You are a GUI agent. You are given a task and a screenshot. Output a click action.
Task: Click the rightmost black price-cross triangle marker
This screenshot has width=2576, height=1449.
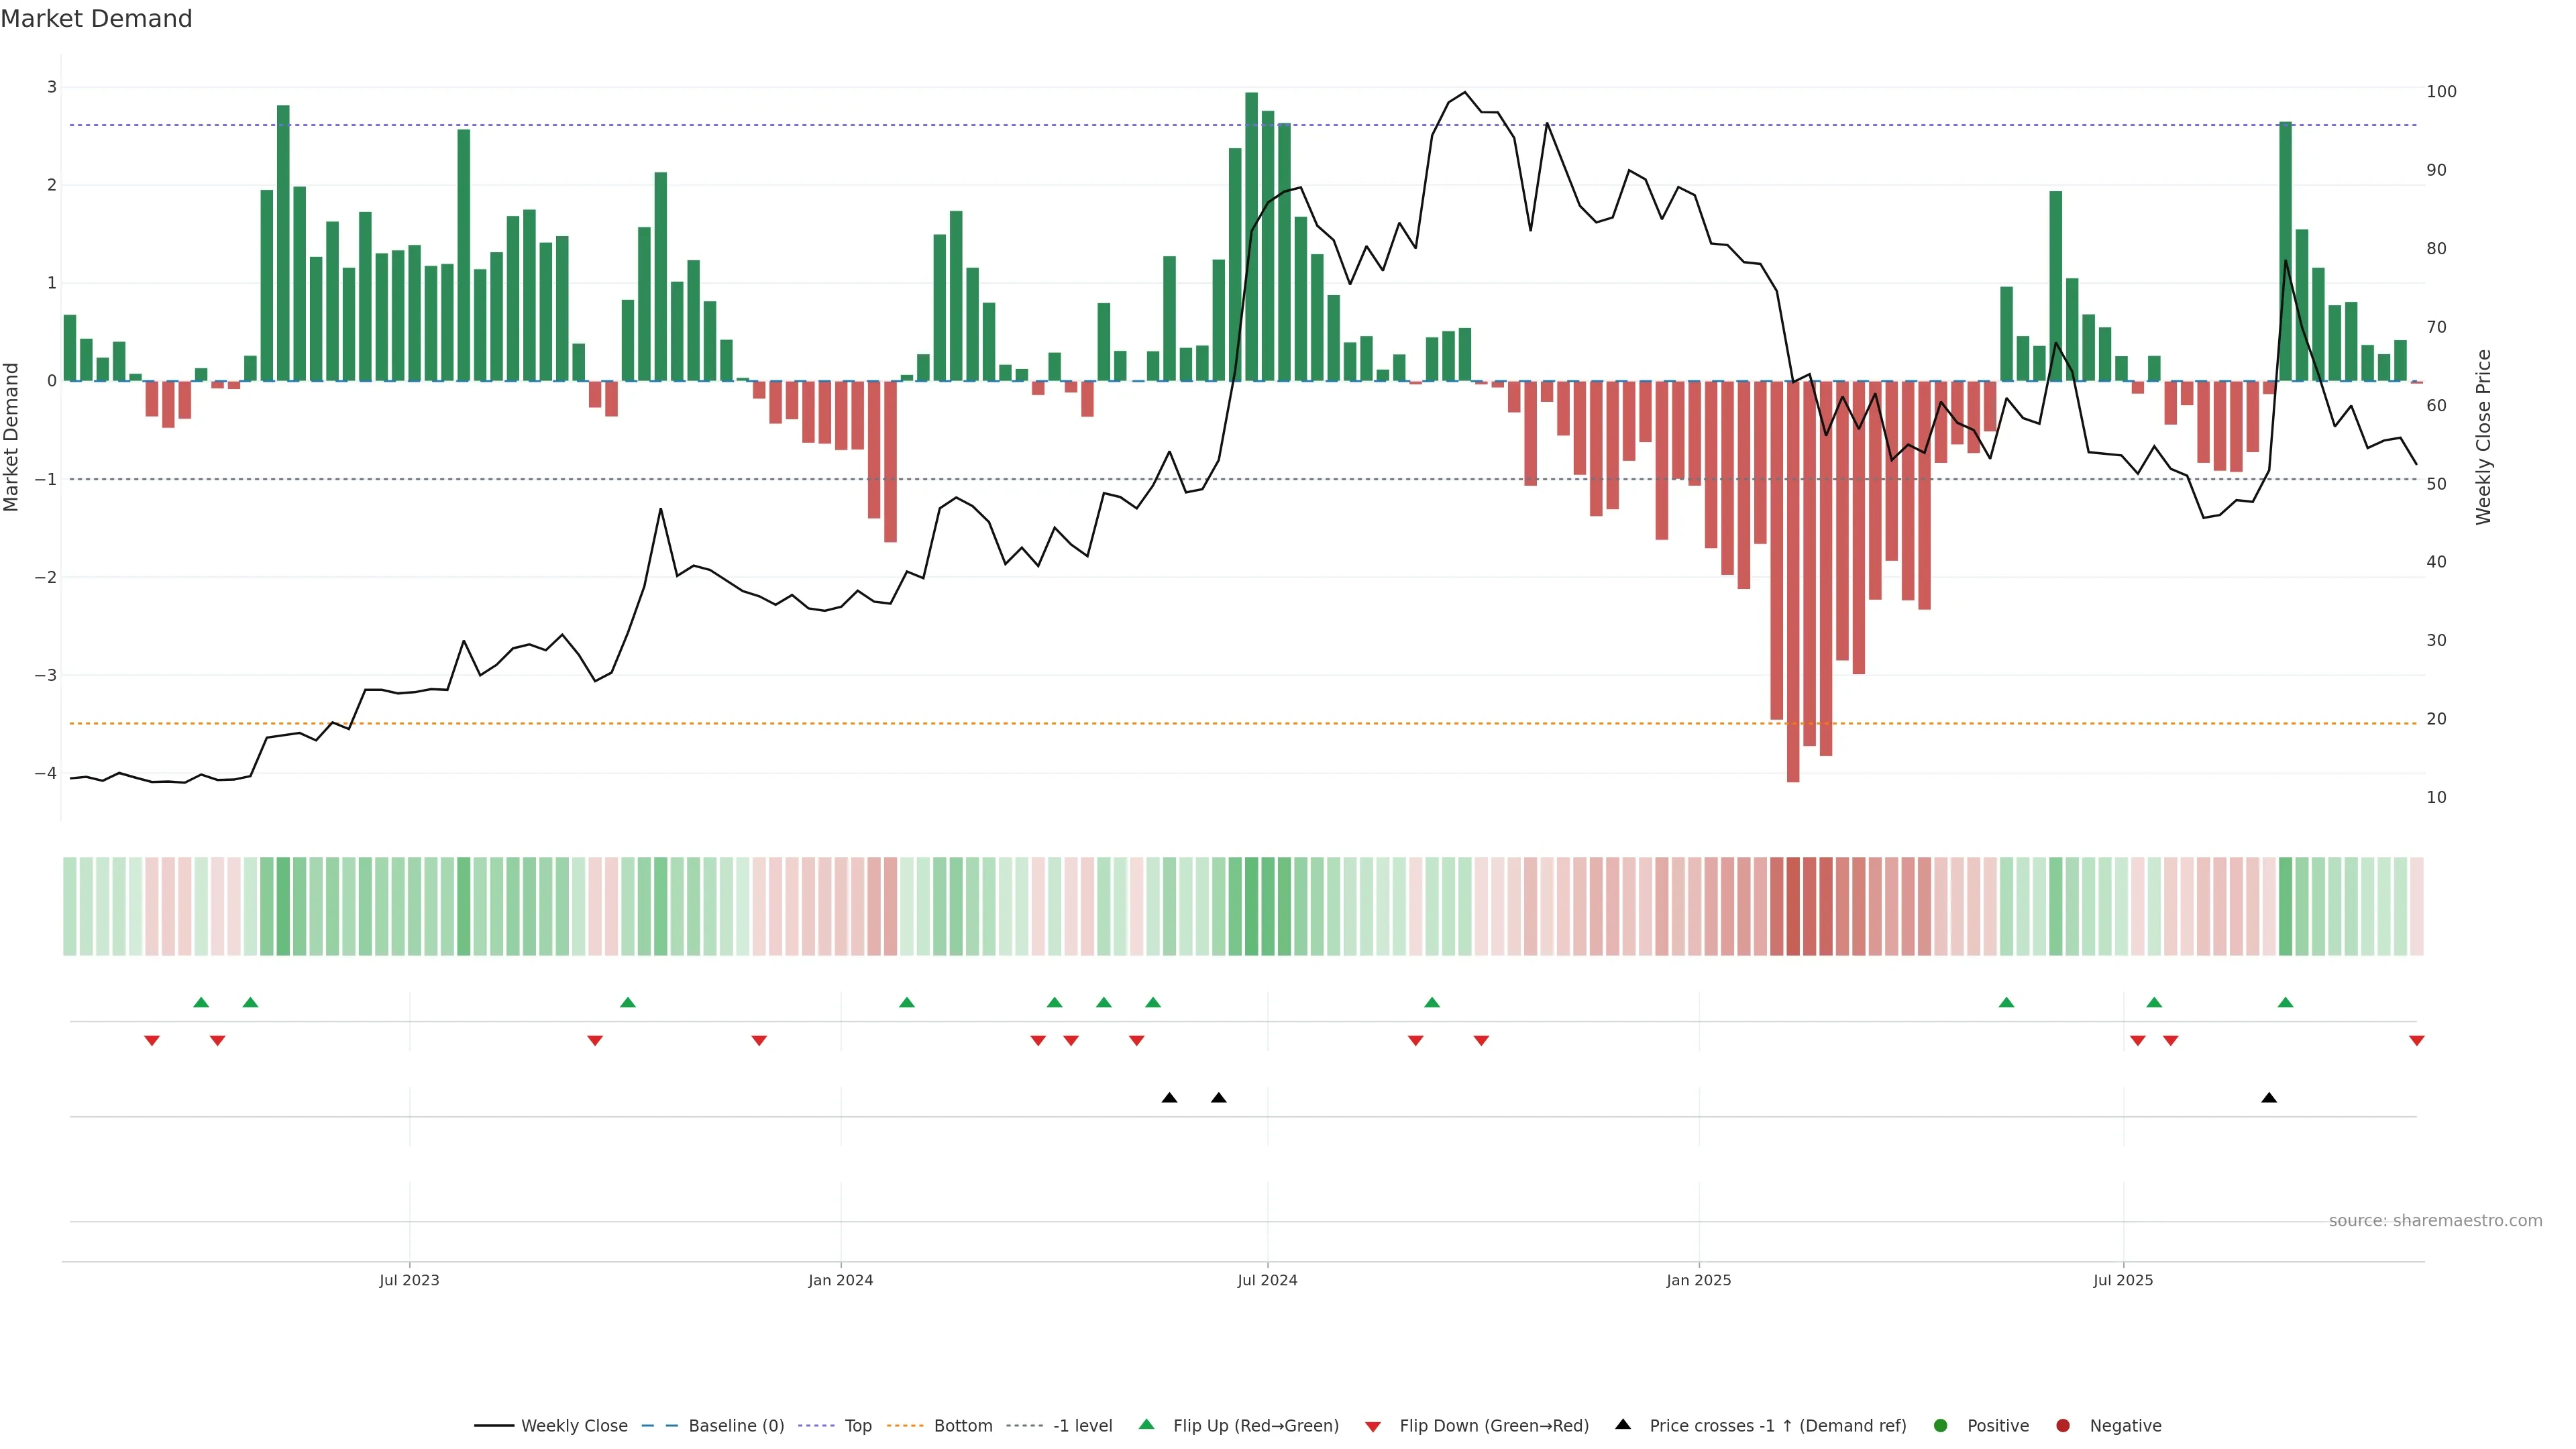(2269, 1098)
